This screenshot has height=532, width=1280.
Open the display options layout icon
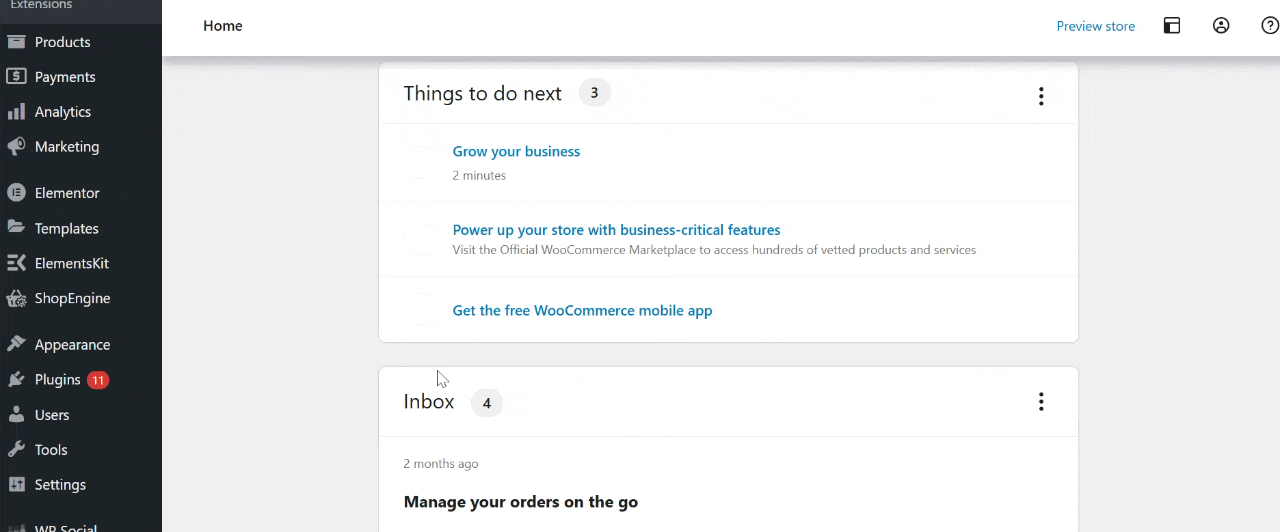1172,26
